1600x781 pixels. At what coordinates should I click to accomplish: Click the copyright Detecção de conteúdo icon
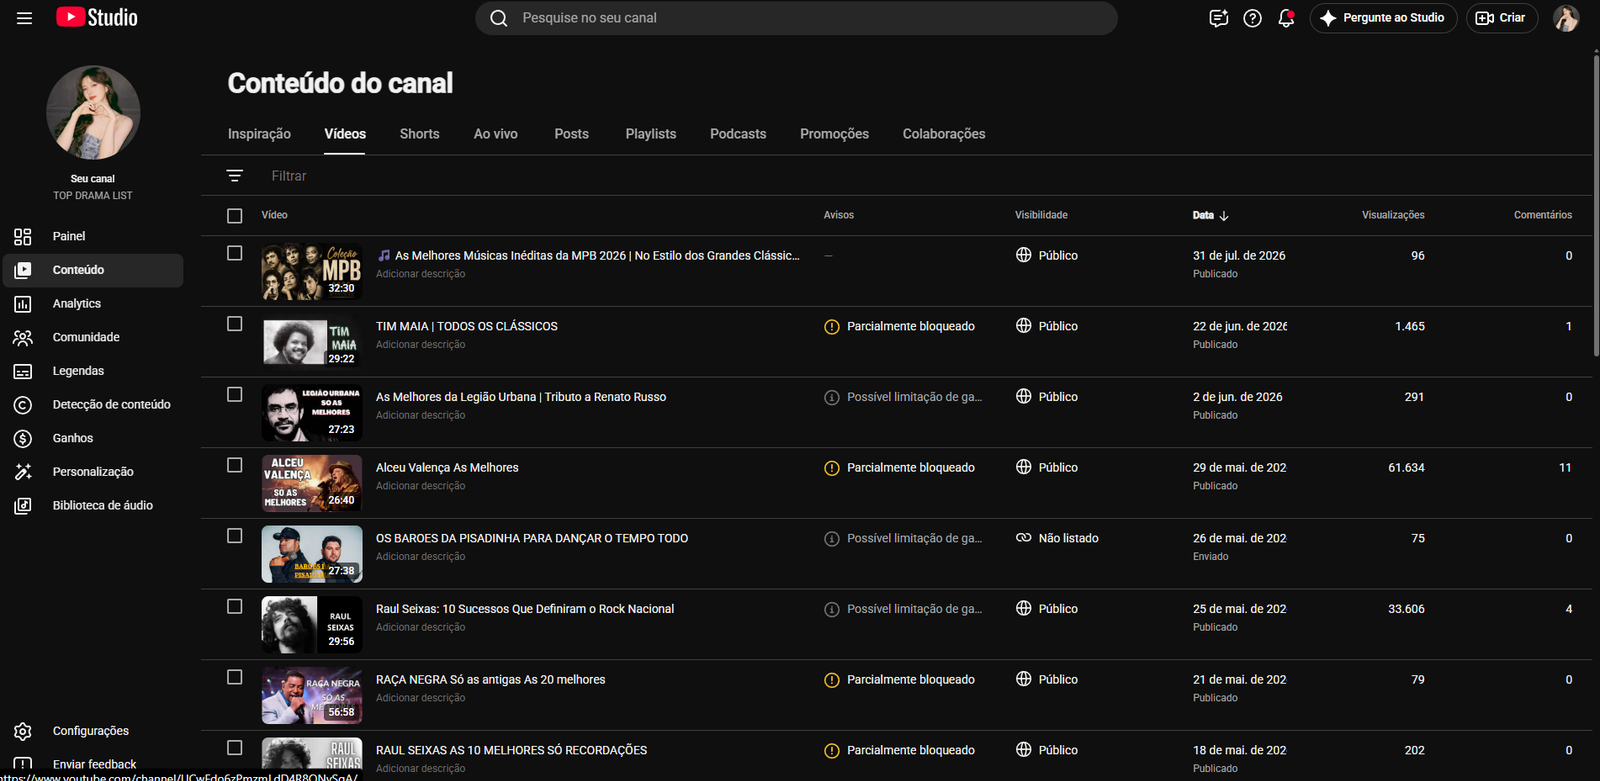pos(23,405)
